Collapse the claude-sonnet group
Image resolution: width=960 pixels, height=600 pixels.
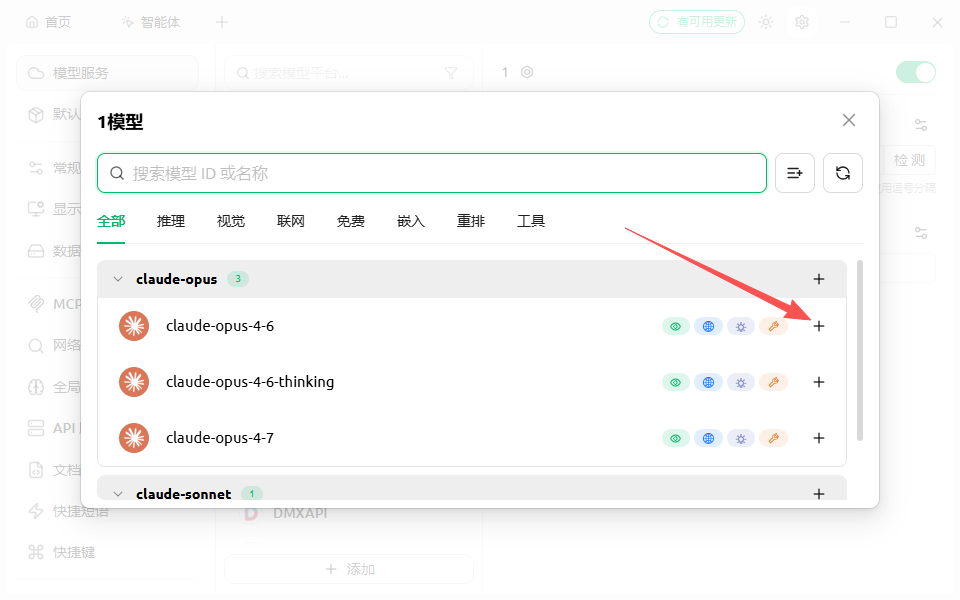pyautogui.click(x=118, y=494)
